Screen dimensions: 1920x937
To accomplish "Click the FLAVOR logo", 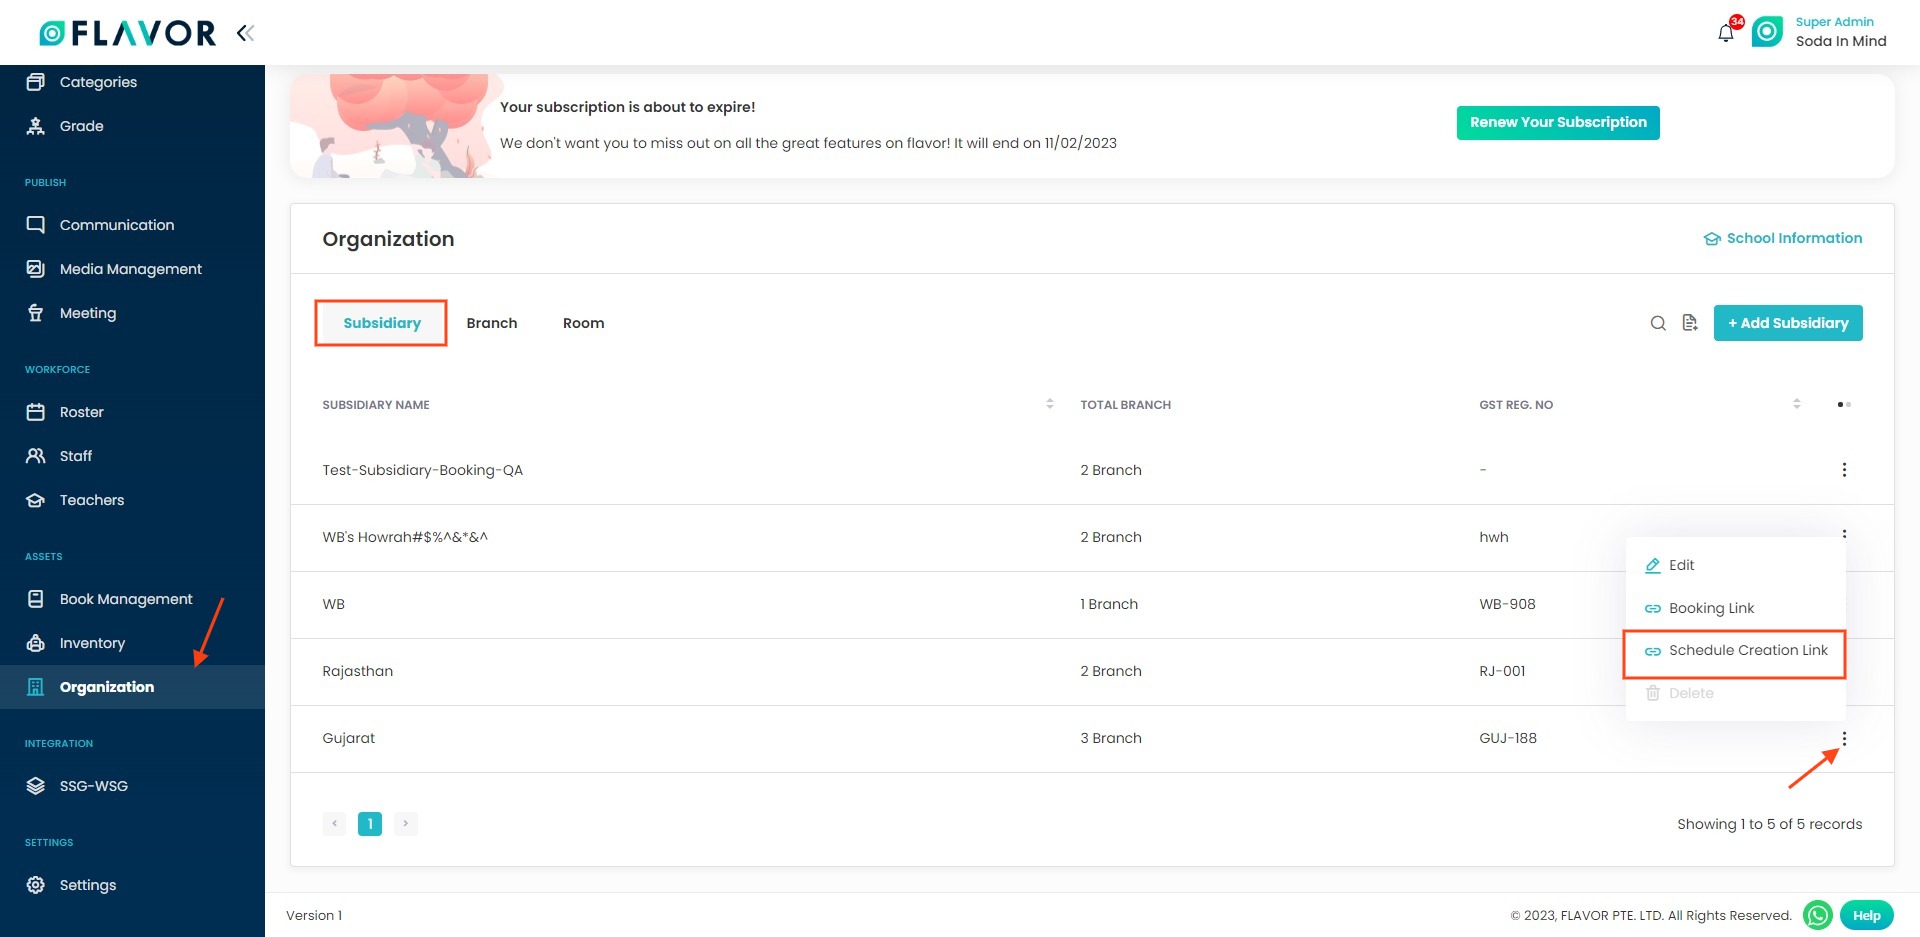I will click(127, 33).
